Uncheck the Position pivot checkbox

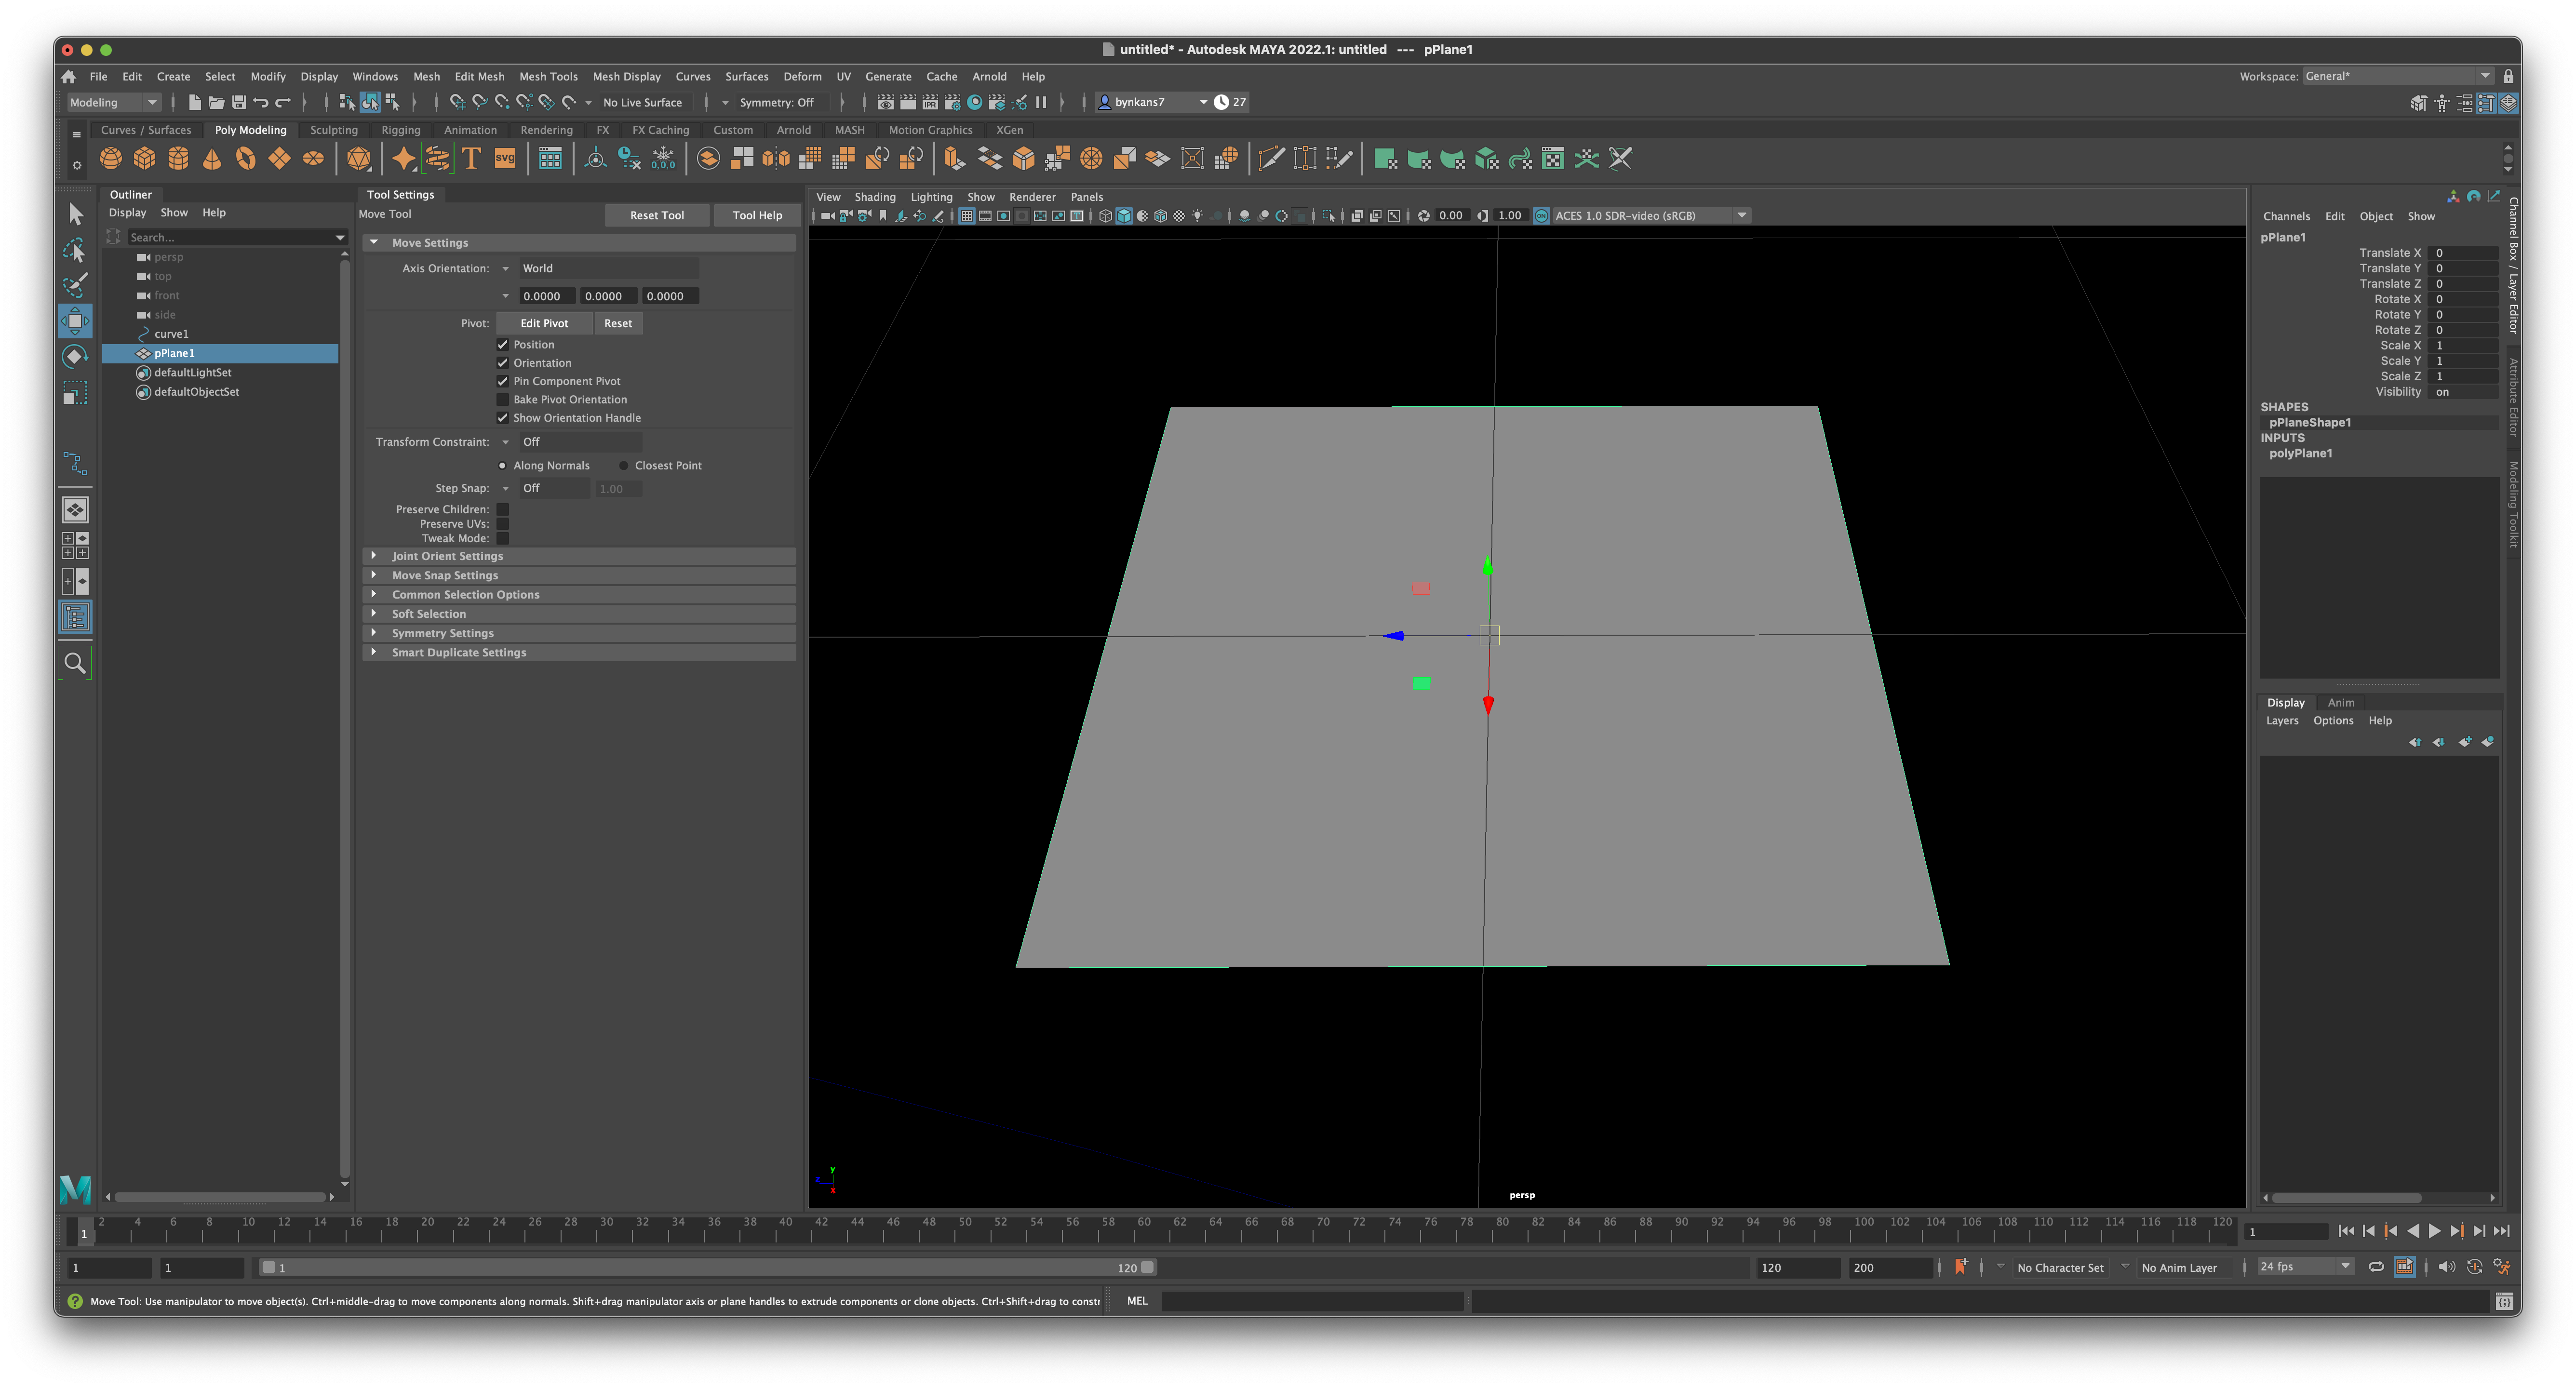click(x=503, y=344)
